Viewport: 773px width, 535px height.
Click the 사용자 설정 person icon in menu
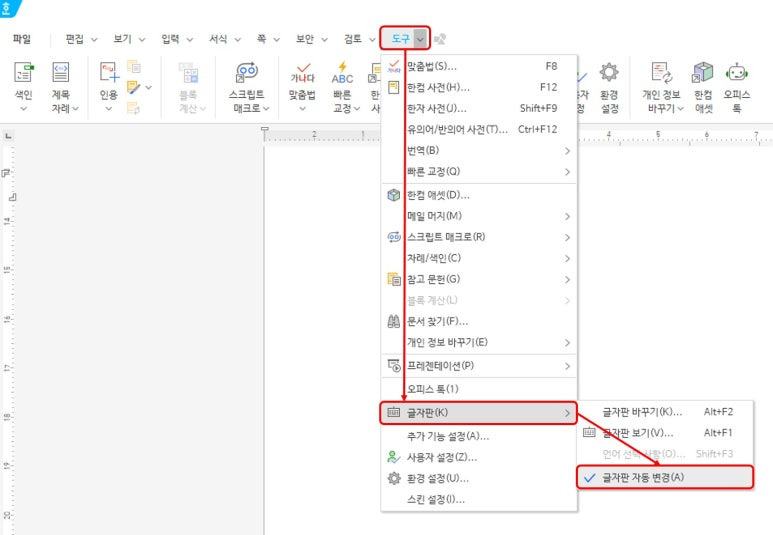coord(393,458)
